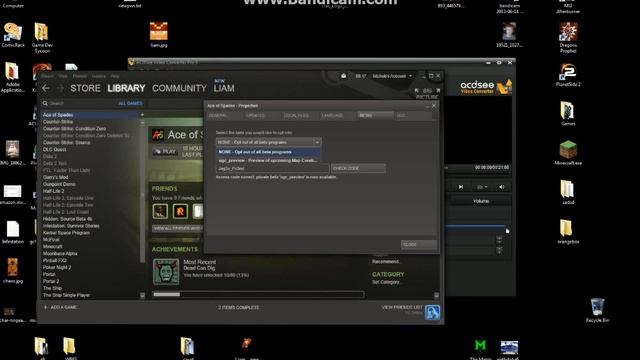This screenshot has width=640, height=360.
Task: Select DLC Quest in library list
Action: click(54, 149)
